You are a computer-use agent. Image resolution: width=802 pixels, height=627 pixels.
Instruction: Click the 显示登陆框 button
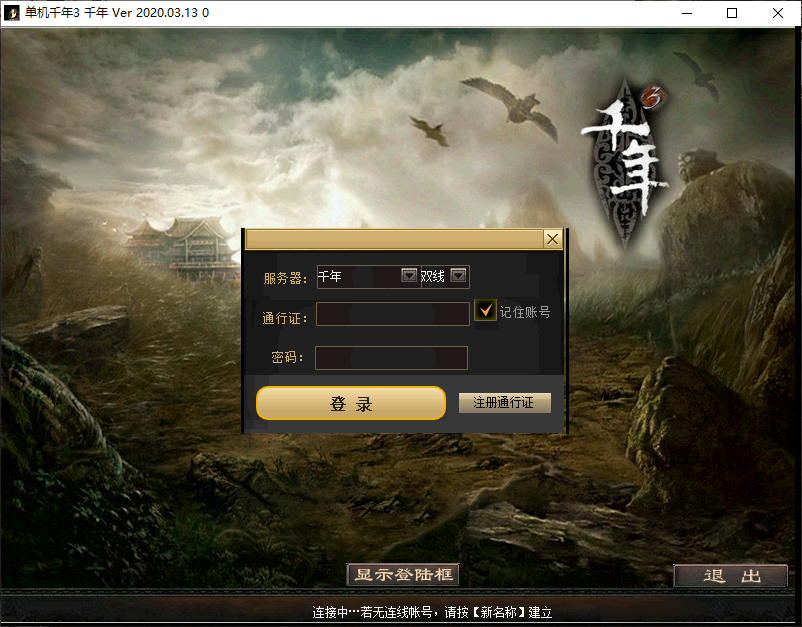(x=403, y=575)
